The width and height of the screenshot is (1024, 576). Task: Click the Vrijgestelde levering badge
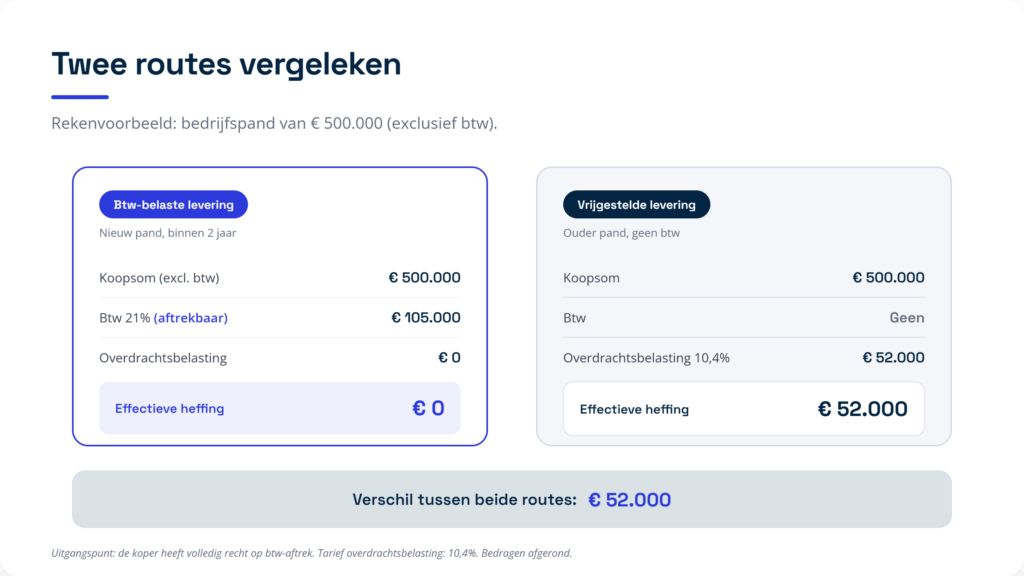[x=636, y=204]
